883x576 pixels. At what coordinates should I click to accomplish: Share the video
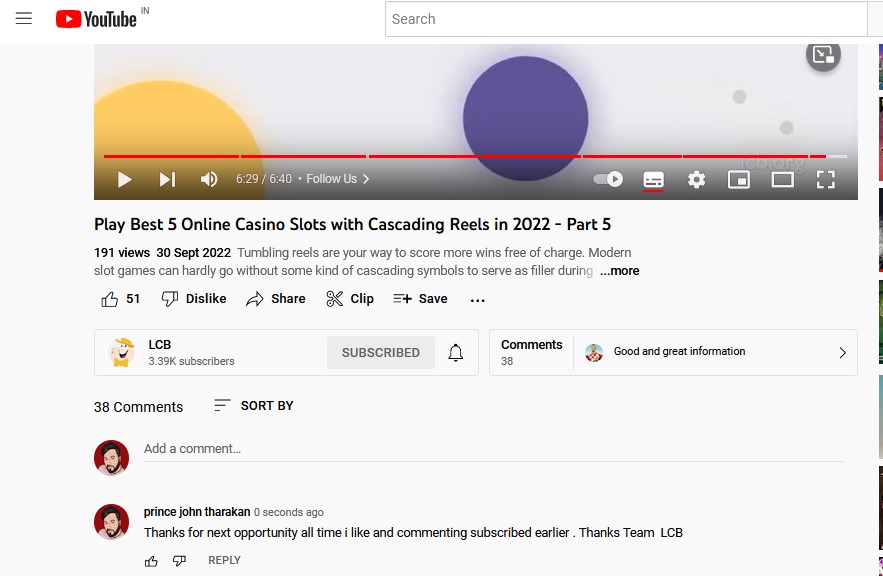(275, 299)
